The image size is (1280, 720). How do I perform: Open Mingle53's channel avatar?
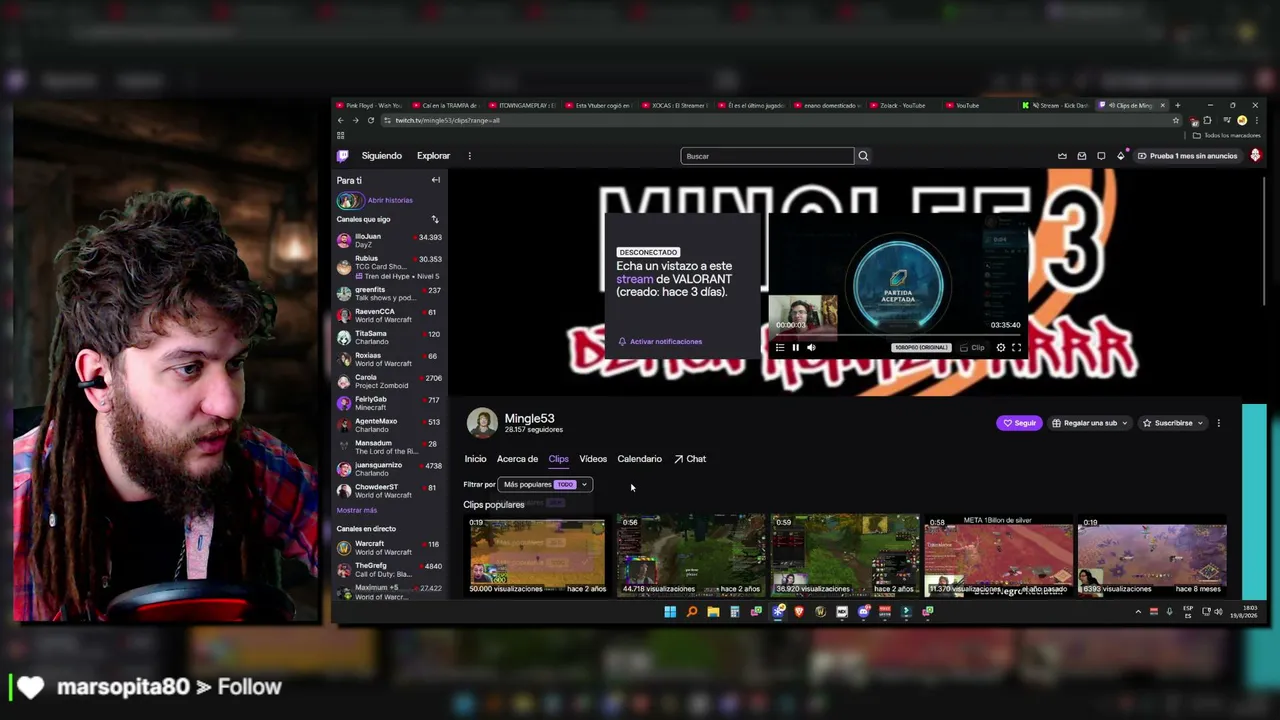482,423
